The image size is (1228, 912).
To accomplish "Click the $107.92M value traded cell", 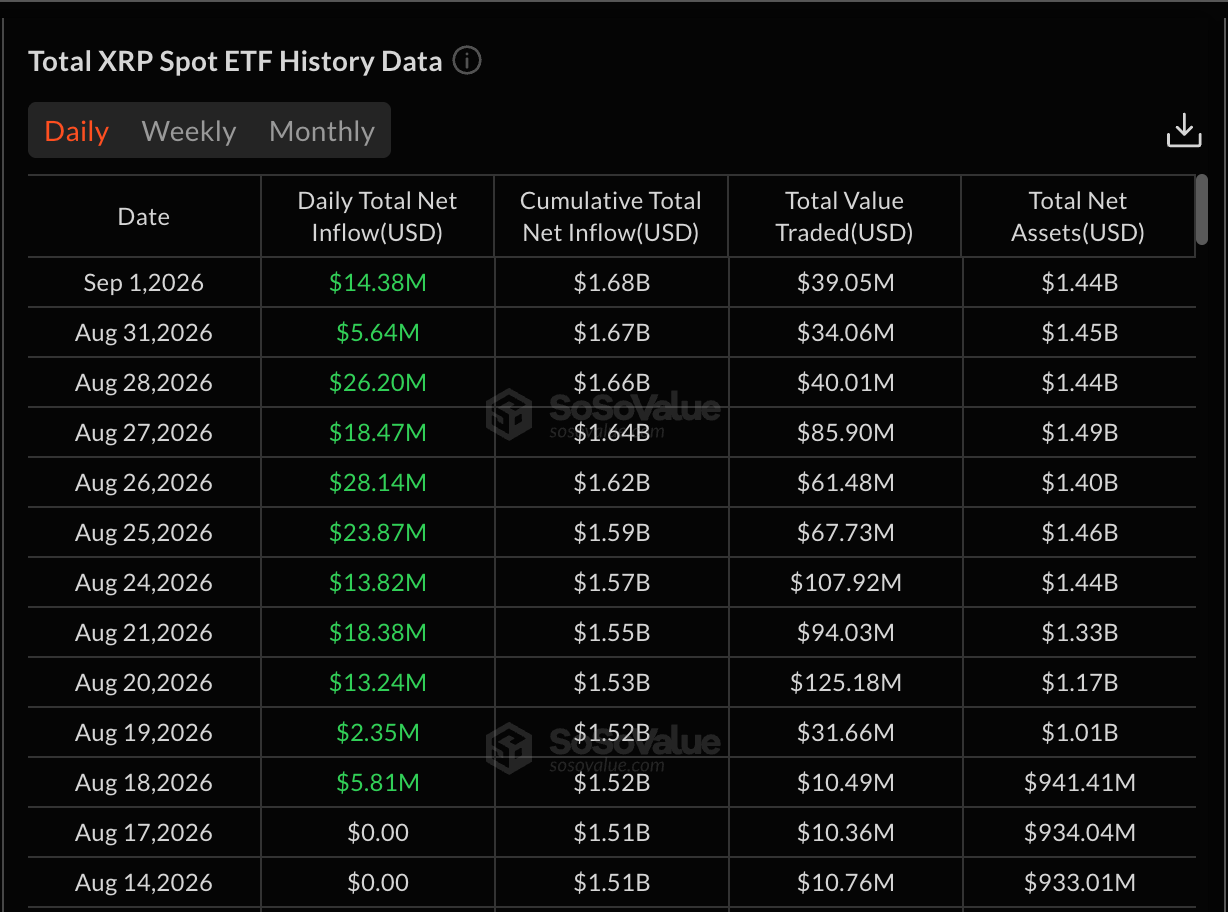I will coord(846,583).
